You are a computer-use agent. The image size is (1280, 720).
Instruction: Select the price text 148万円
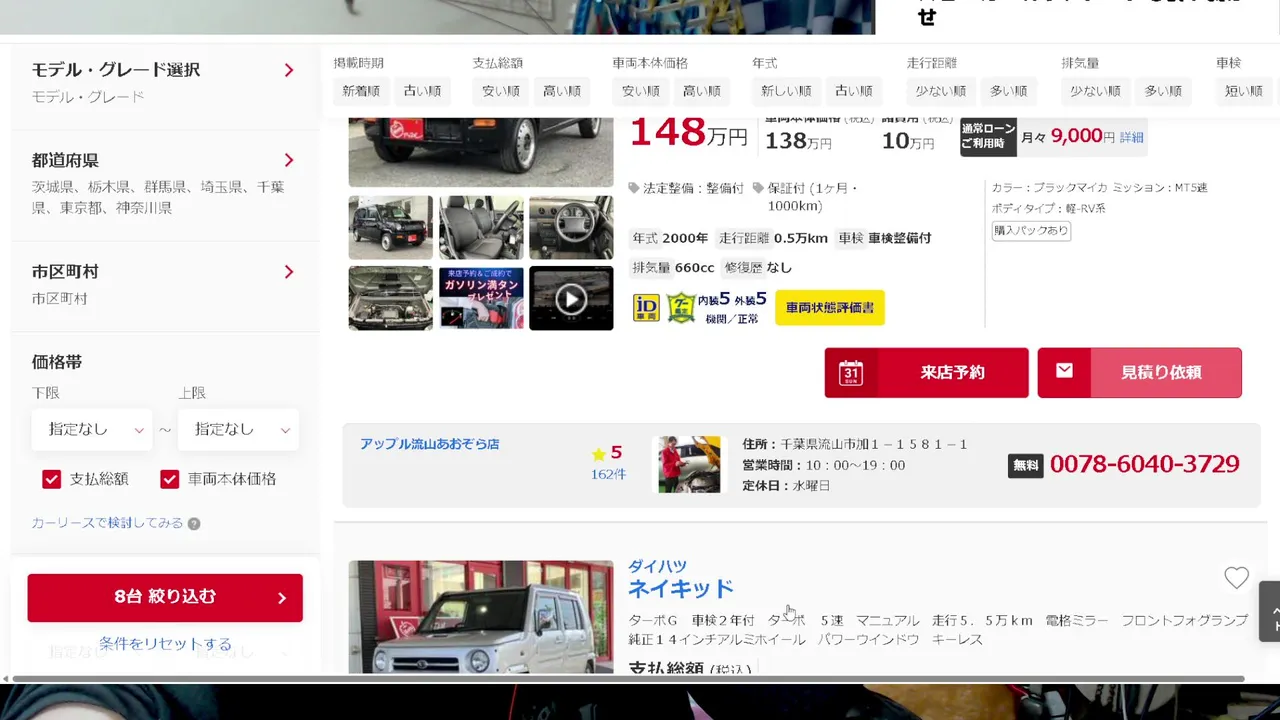point(688,133)
